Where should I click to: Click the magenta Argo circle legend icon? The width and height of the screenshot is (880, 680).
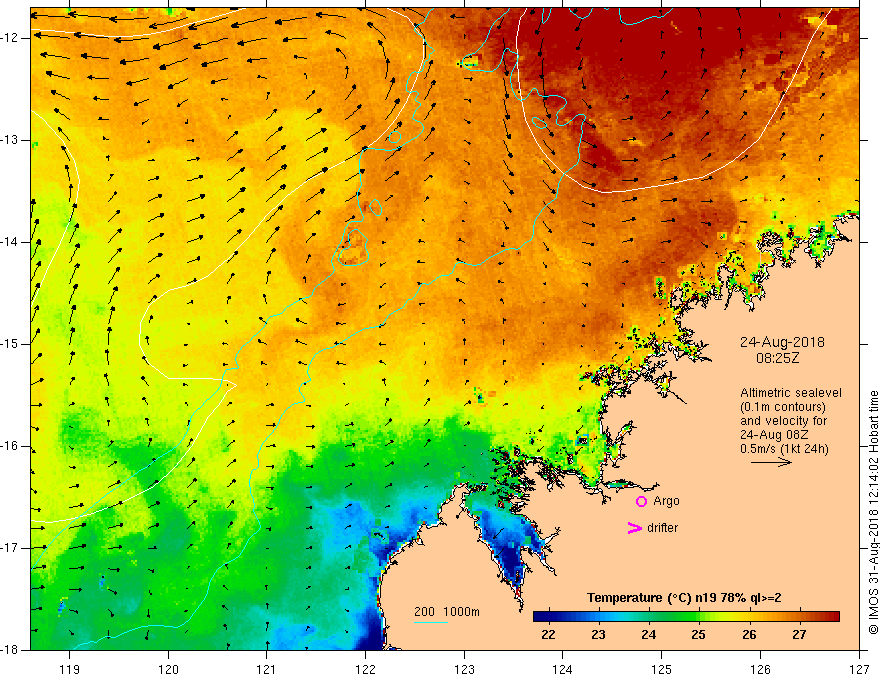[641, 502]
